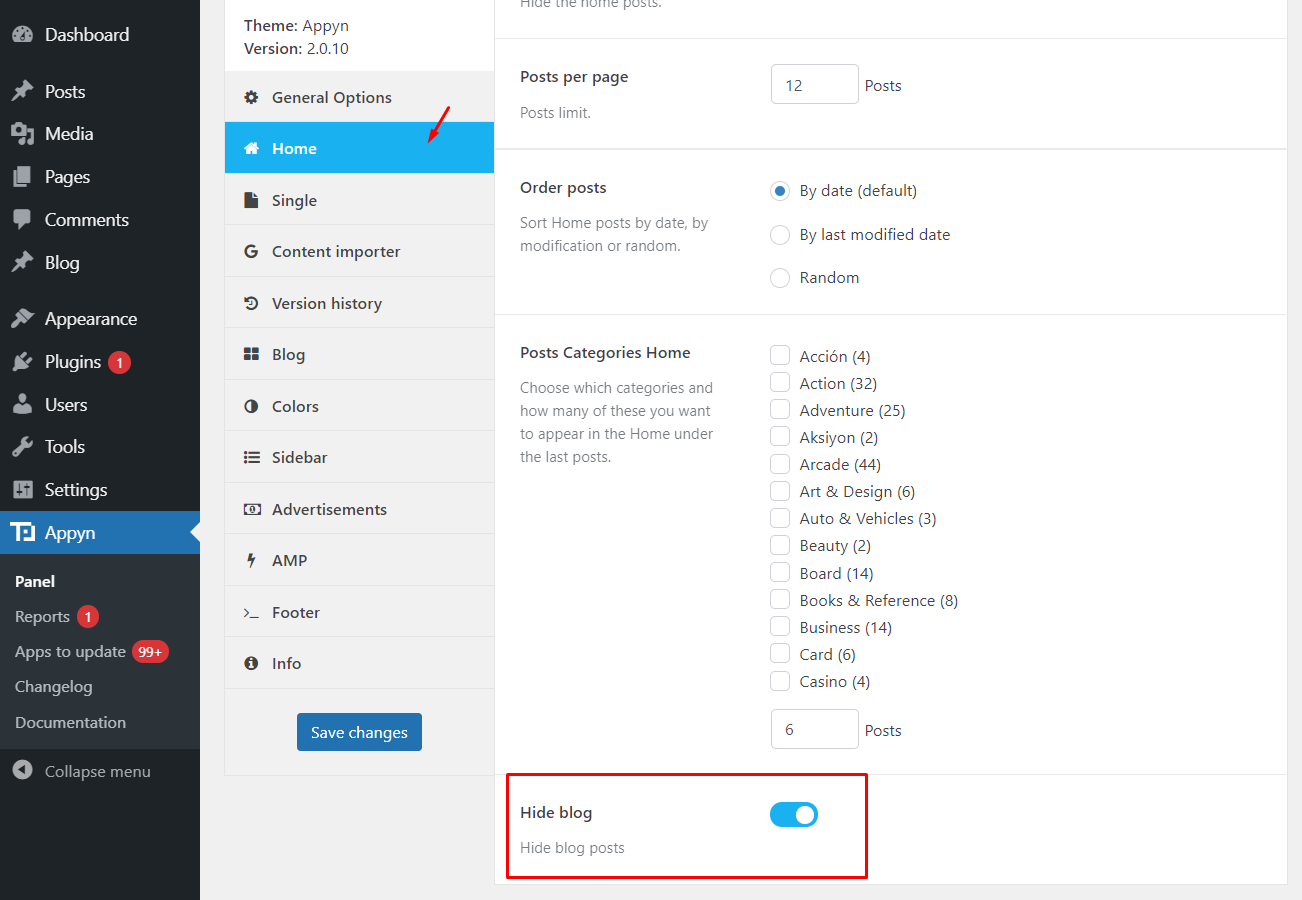1302x900 pixels.
Task: Open the Content importer tab
Action: tap(359, 251)
